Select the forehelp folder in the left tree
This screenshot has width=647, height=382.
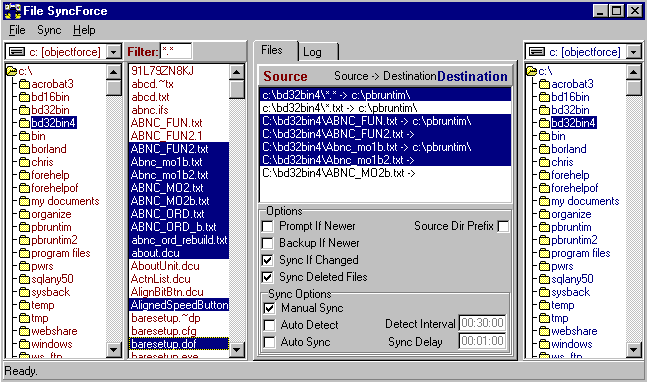click(x=50, y=175)
